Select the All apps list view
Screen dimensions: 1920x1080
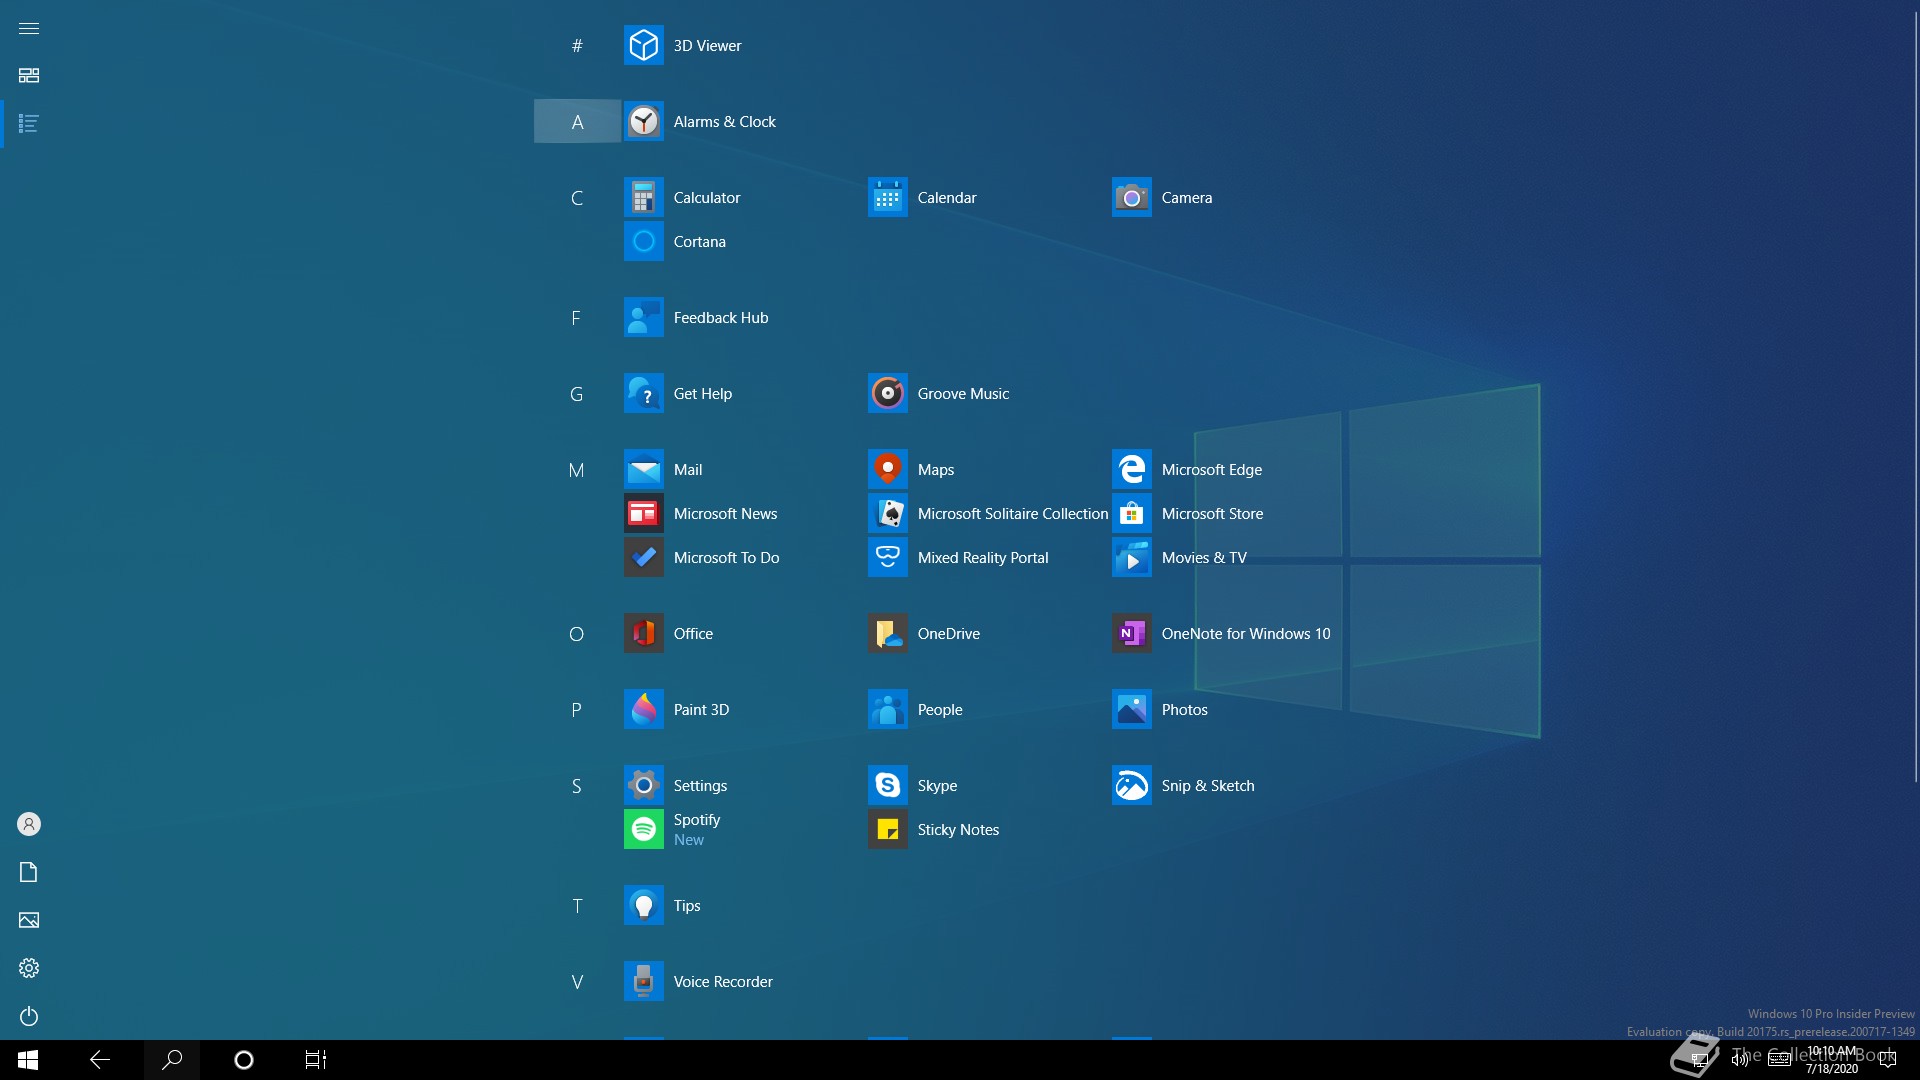pyautogui.click(x=29, y=124)
